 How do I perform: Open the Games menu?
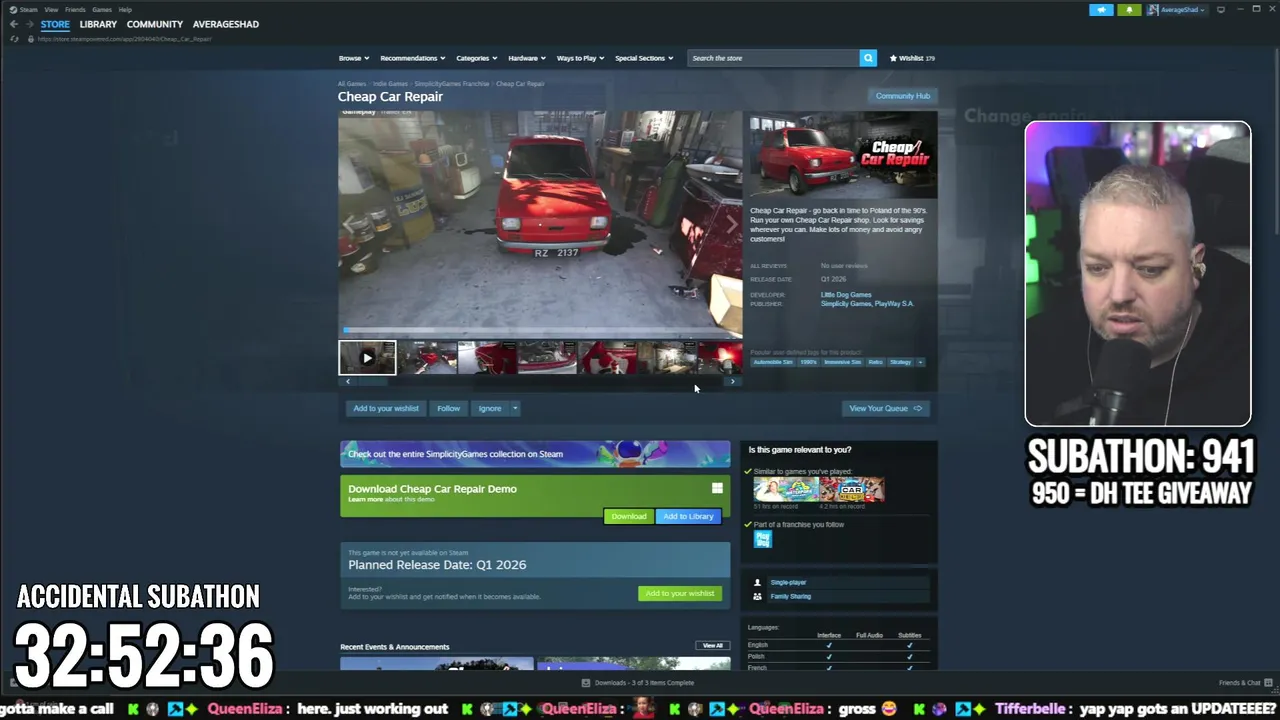click(x=102, y=9)
